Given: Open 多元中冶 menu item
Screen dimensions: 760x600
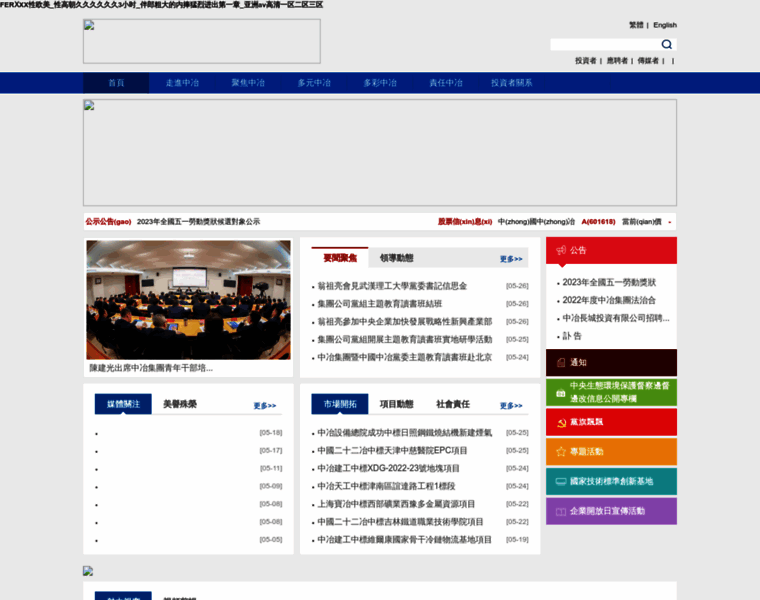Looking at the screenshot, I should coord(314,83).
